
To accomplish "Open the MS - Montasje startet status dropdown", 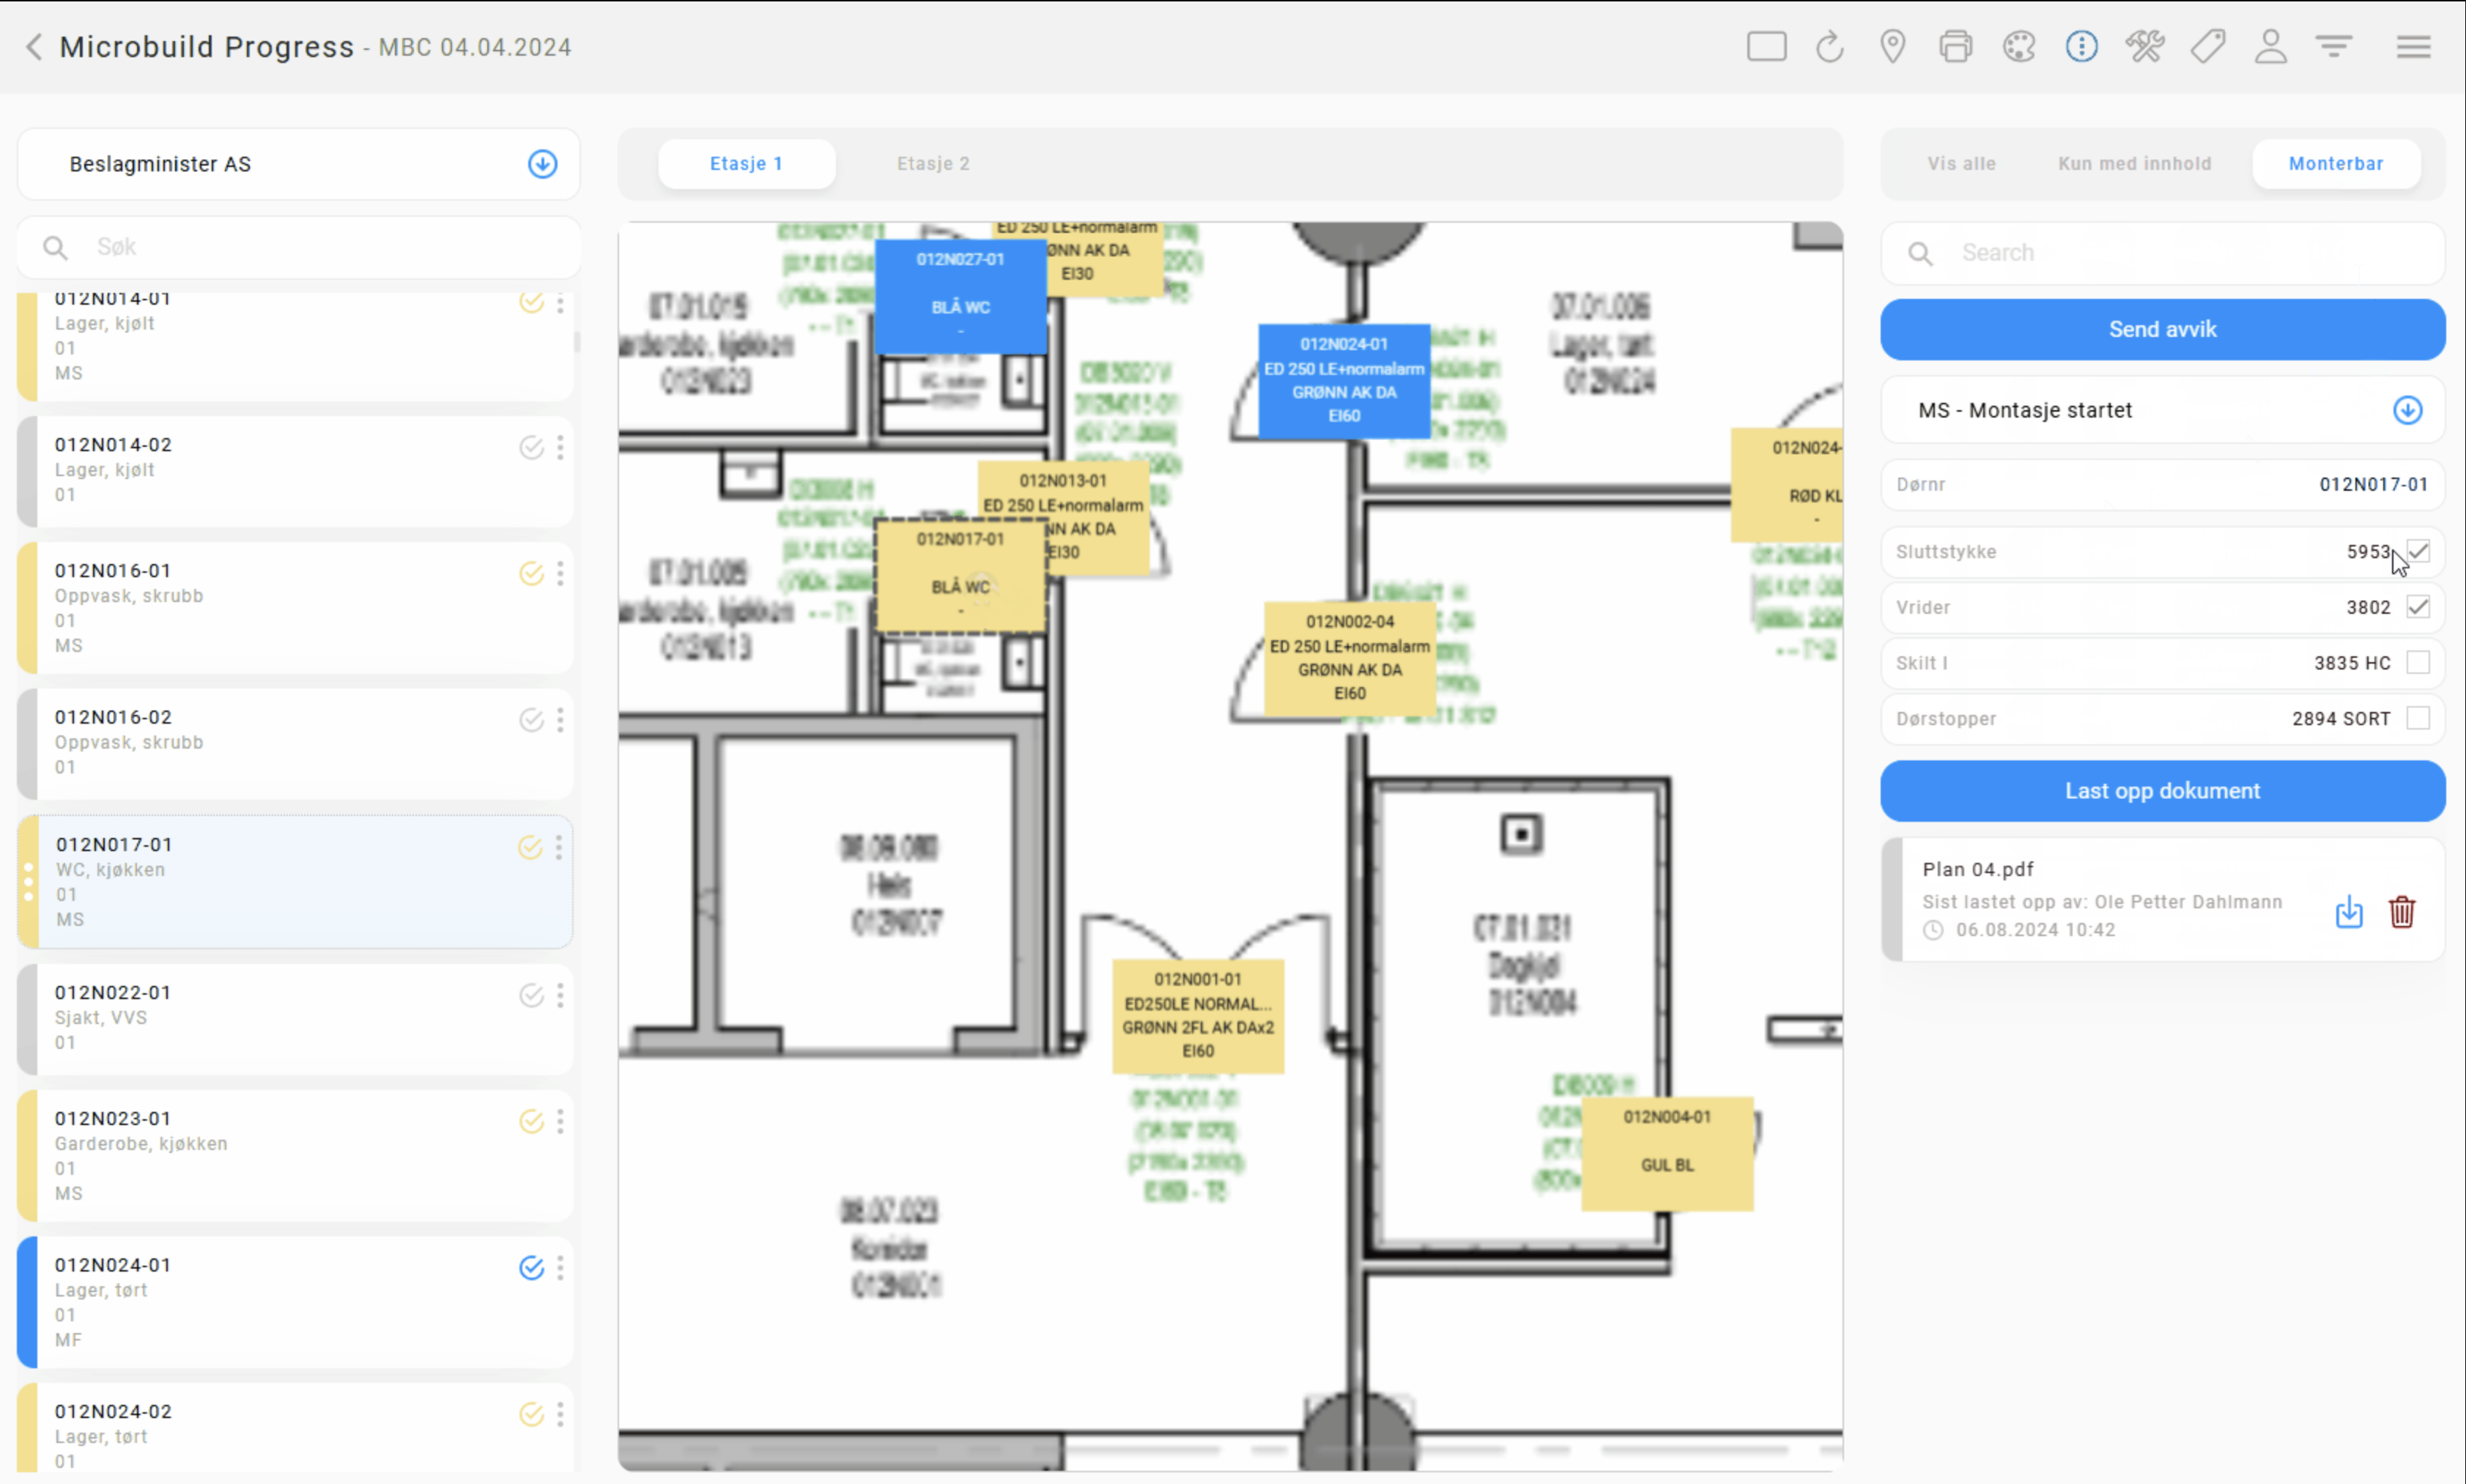I will (x=2407, y=410).
